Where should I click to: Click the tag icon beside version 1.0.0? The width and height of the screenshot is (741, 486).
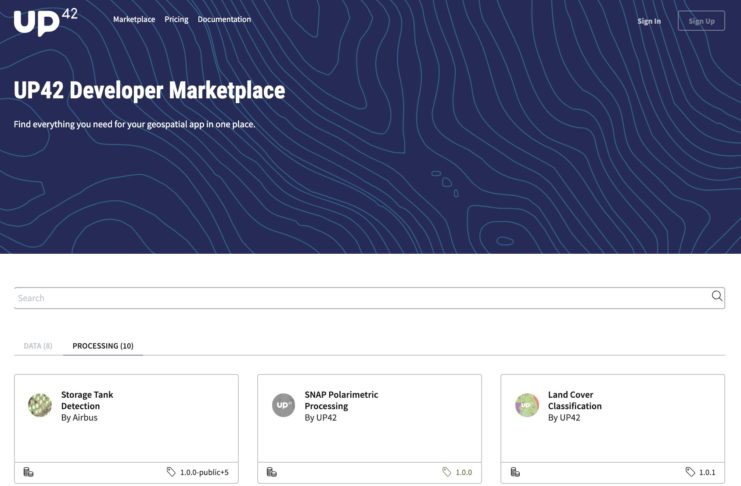pyautogui.click(x=447, y=472)
